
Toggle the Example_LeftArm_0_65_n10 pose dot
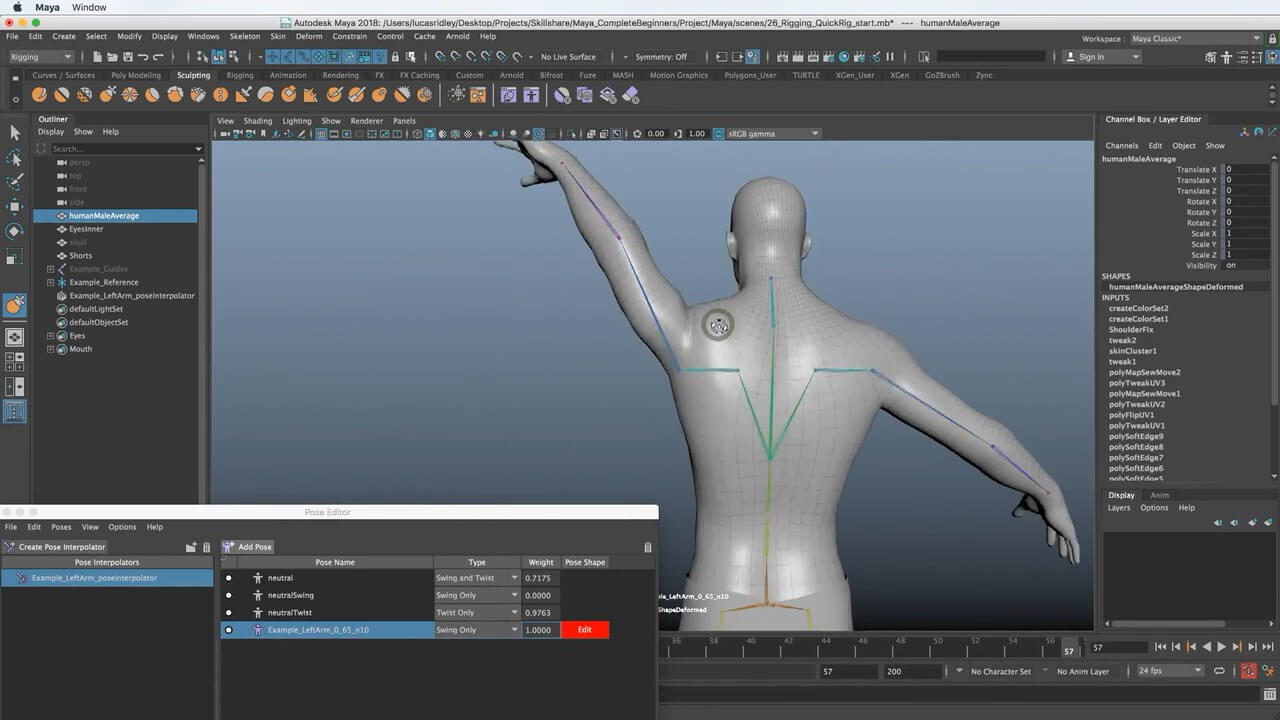(228, 630)
